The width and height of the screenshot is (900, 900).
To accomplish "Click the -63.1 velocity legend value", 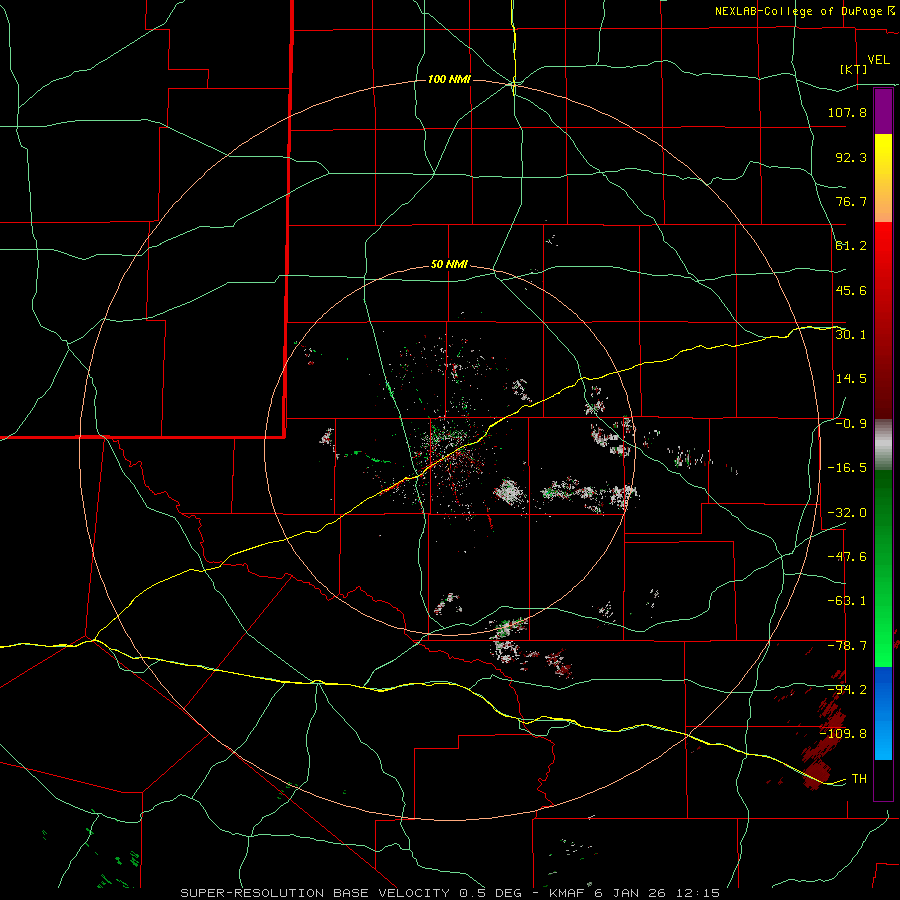I will [847, 601].
